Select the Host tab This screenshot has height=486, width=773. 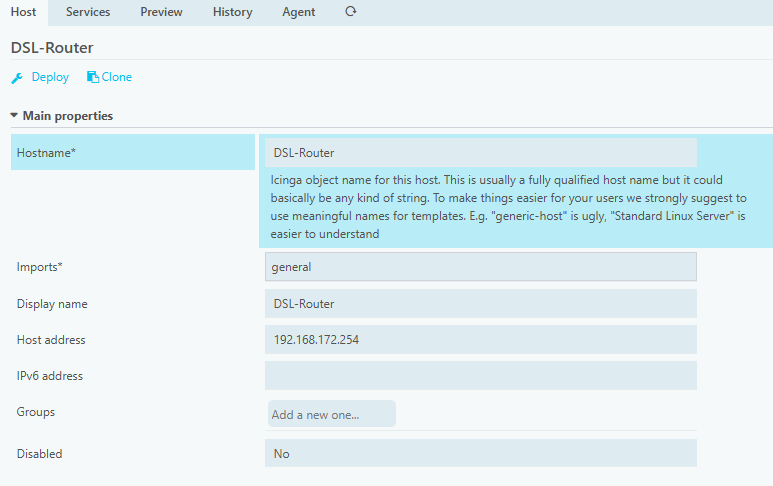click(x=24, y=12)
